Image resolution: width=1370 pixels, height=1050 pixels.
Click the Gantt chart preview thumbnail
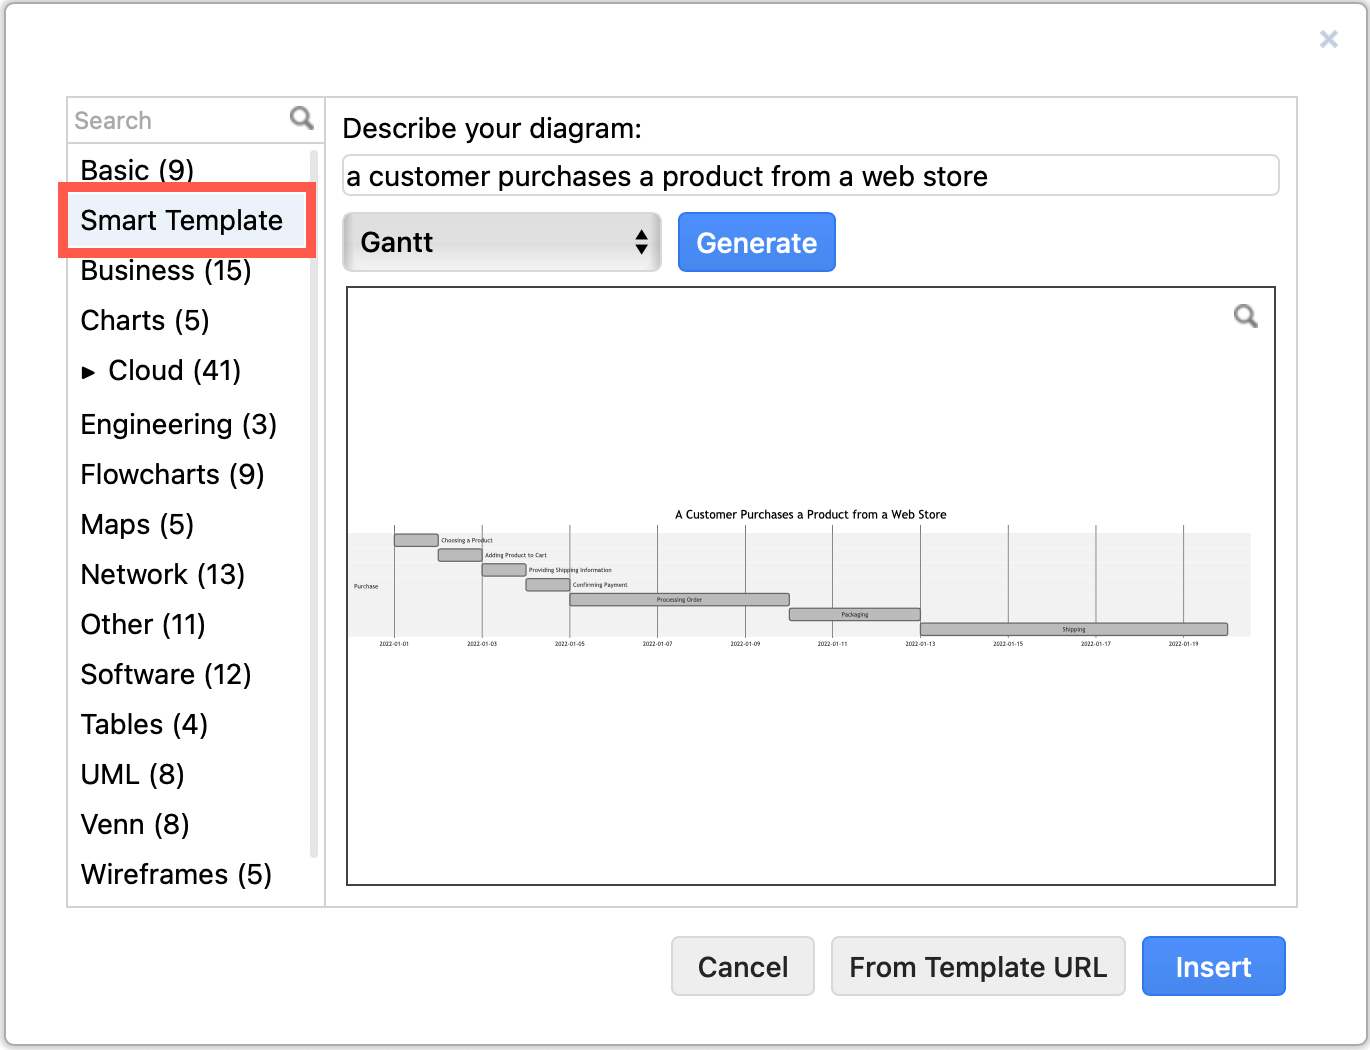(810, 585)
